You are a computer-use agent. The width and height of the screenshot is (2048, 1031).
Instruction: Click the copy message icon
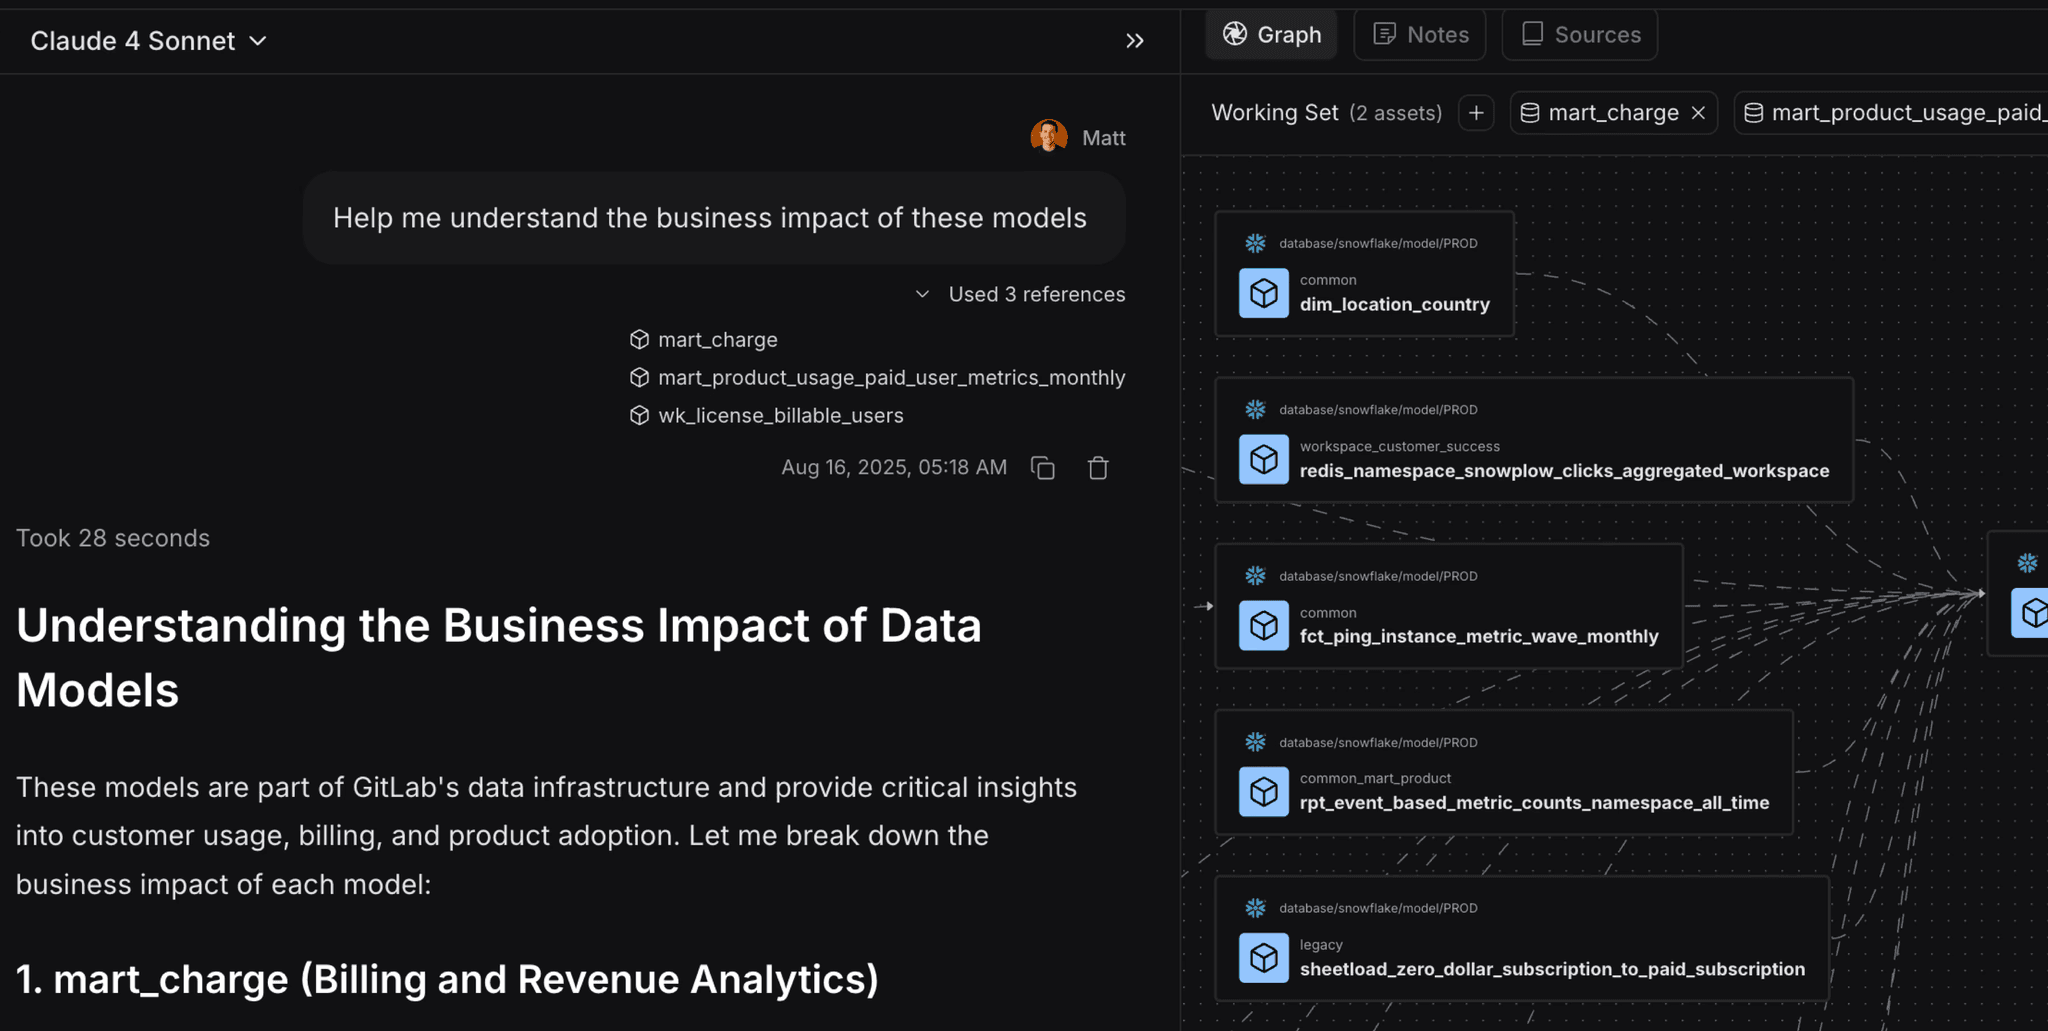click(1042, 467)
